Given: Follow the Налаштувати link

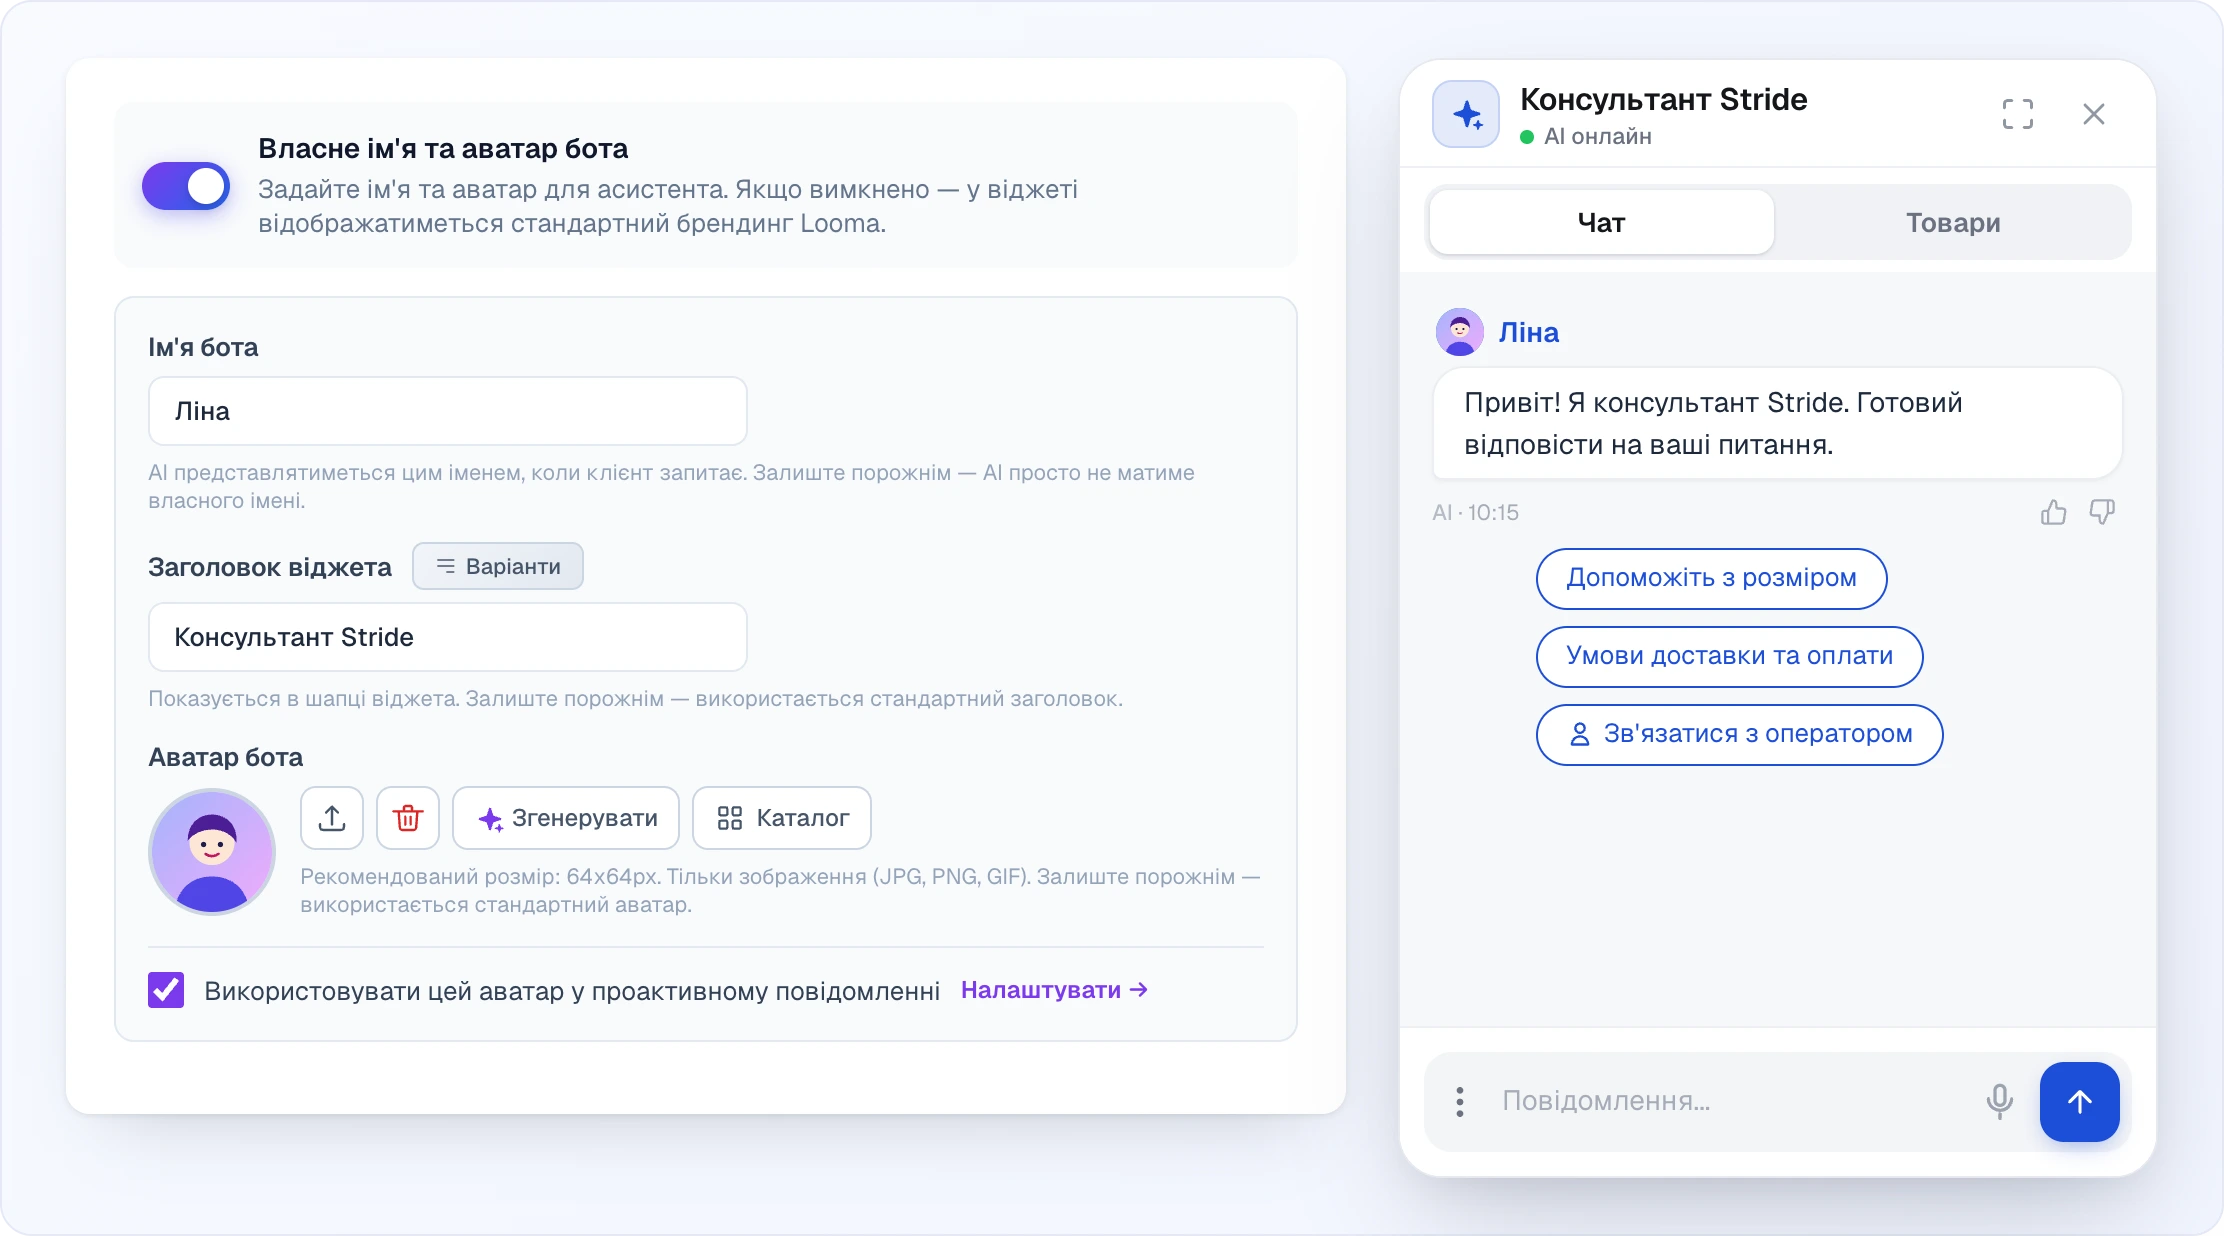Looking at the screenshot, I should tap(1054, 990).
